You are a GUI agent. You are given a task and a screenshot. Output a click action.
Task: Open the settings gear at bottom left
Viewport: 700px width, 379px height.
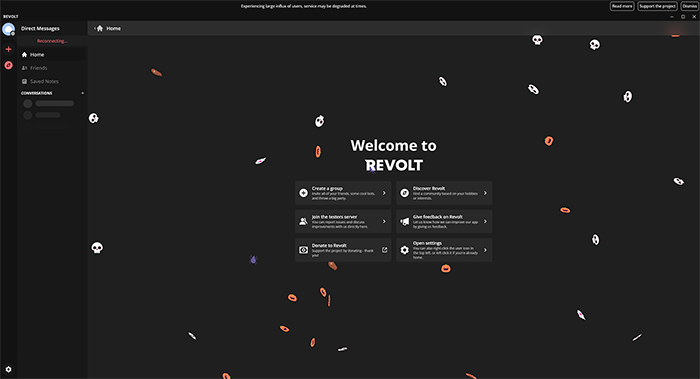pyautogui.click(x=8, y=369)
